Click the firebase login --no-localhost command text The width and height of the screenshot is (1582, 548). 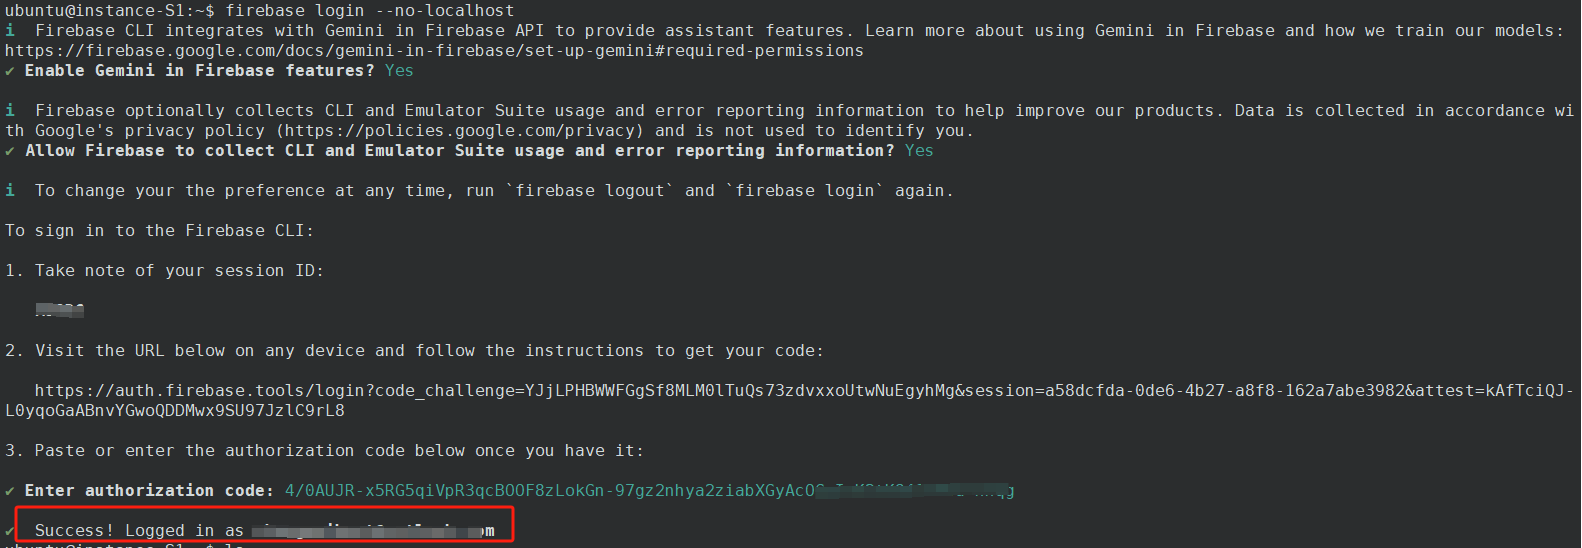coord(369,11)
